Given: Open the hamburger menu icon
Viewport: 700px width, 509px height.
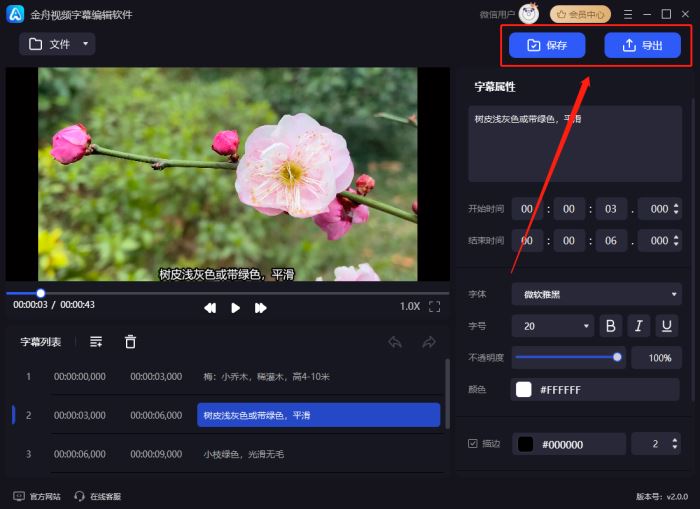Looking at the screenshot, I should coord(628,14).
